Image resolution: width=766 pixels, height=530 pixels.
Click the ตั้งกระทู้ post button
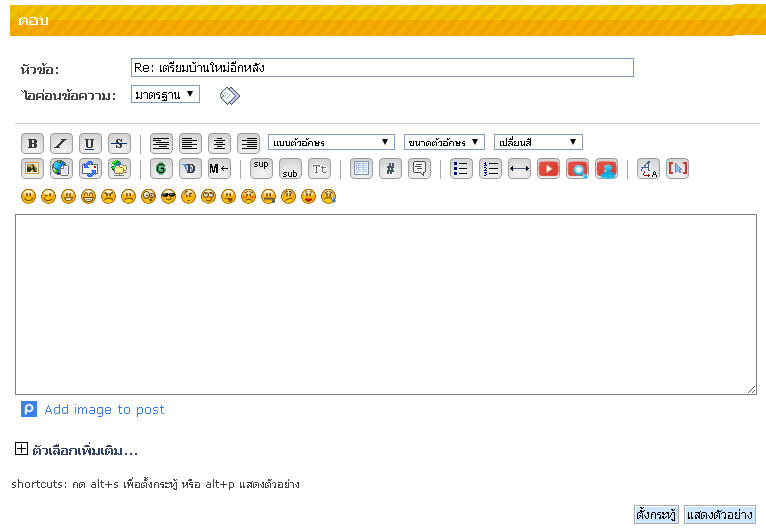click(656, 514)
